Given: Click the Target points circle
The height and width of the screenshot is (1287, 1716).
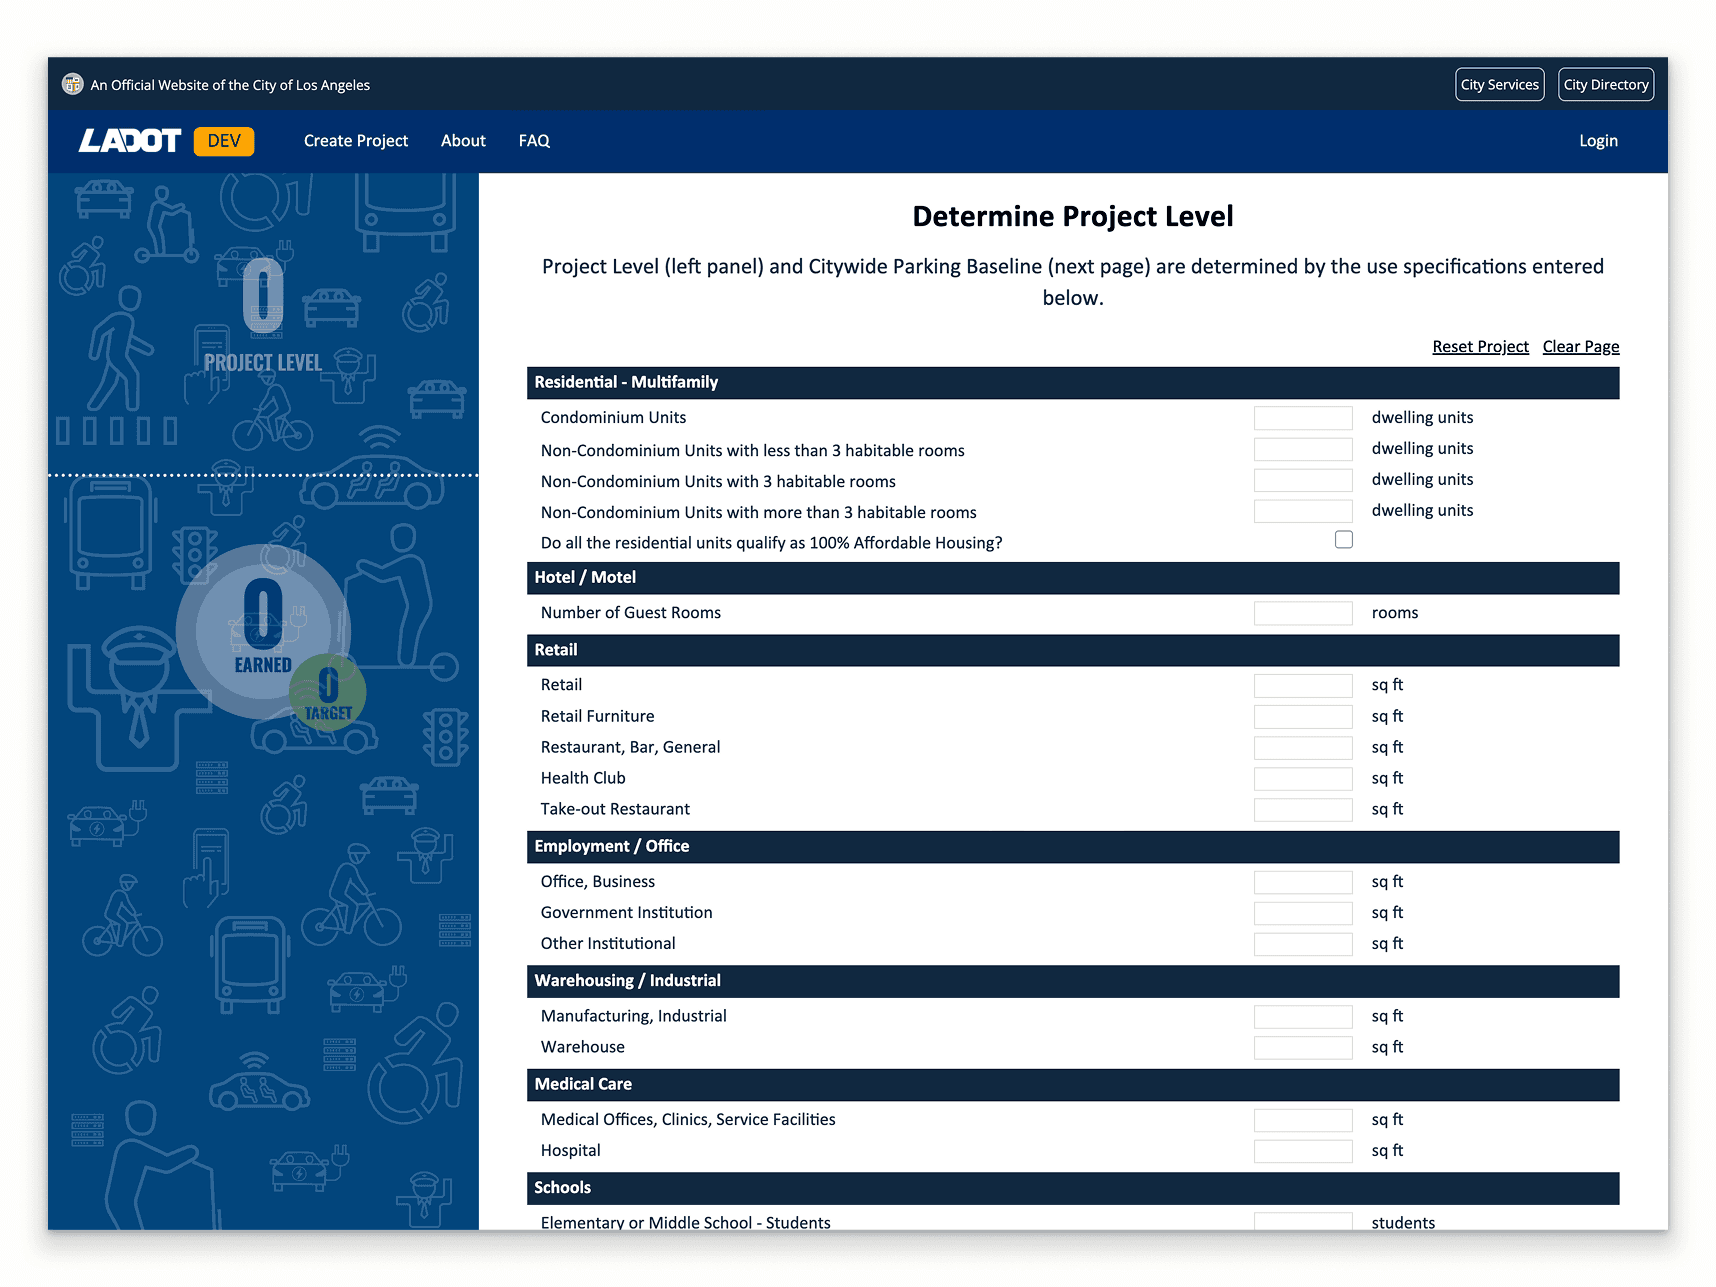Looking at the screenshot, I should (x=328, y=692).
